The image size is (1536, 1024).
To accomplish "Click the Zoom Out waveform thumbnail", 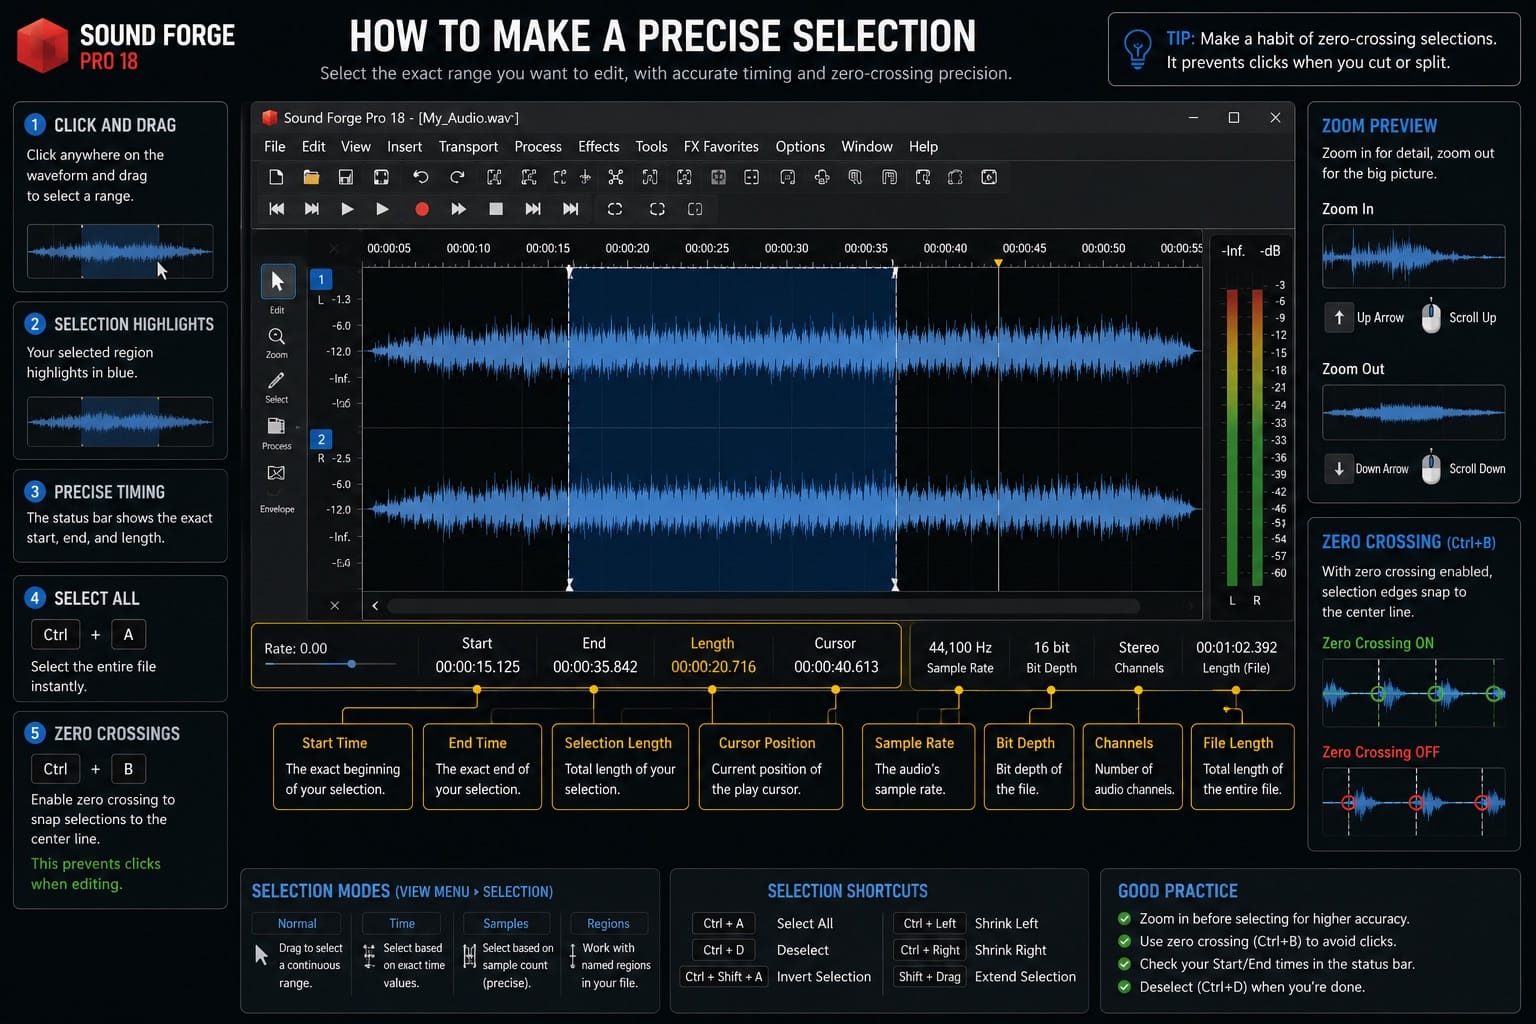I will (1413, 412).
